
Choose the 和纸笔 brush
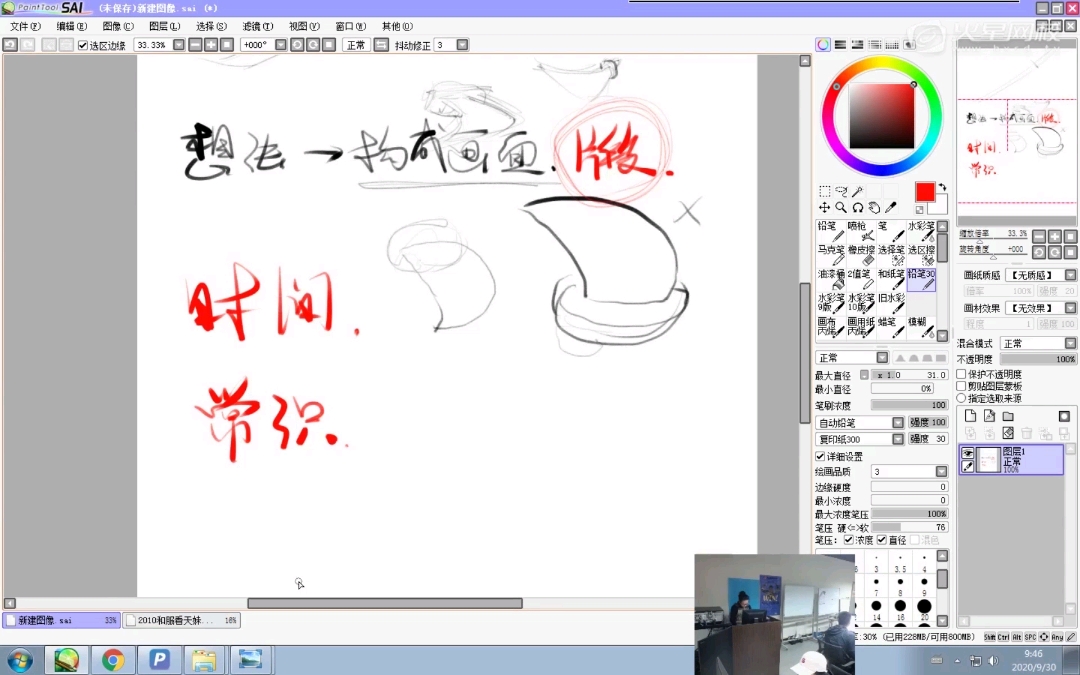[891, 279]
